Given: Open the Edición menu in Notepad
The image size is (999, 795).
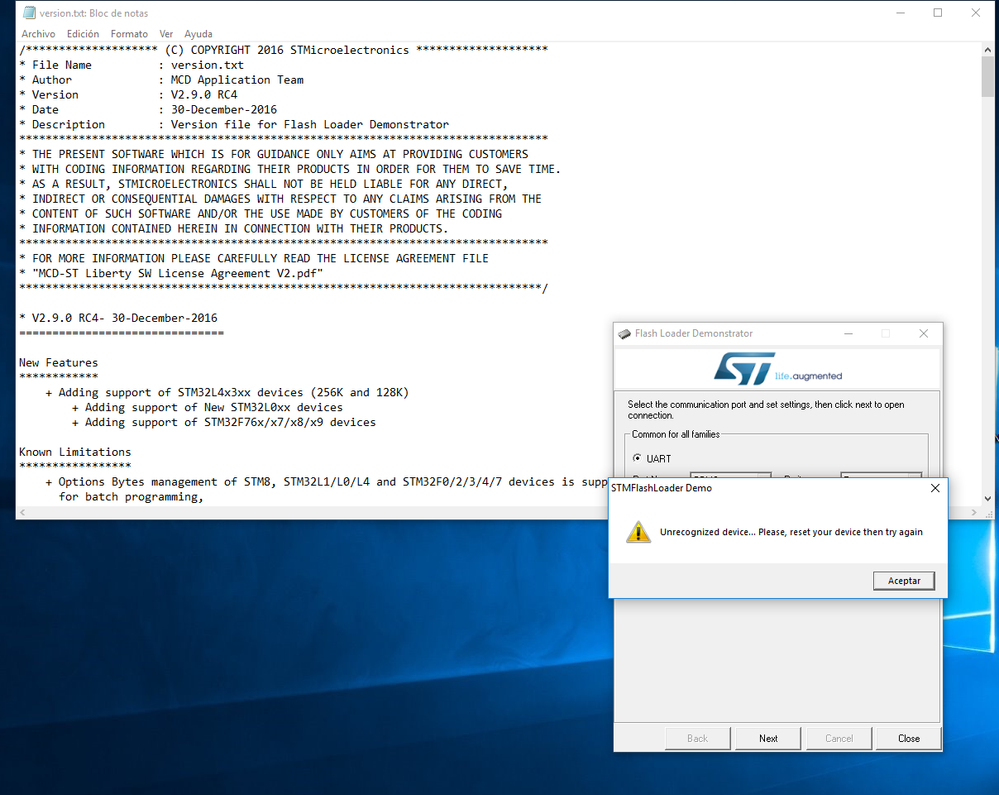Looking at the screenshot, I should pos(83,34).
